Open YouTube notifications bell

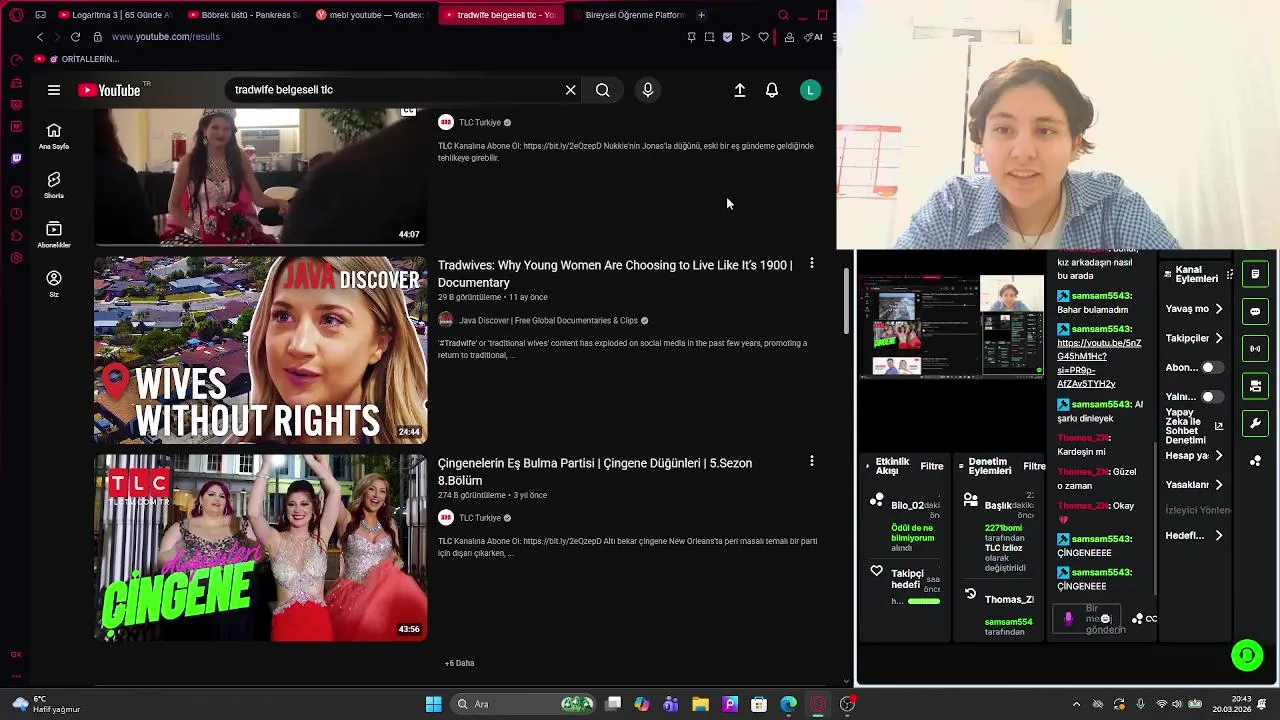772,90
